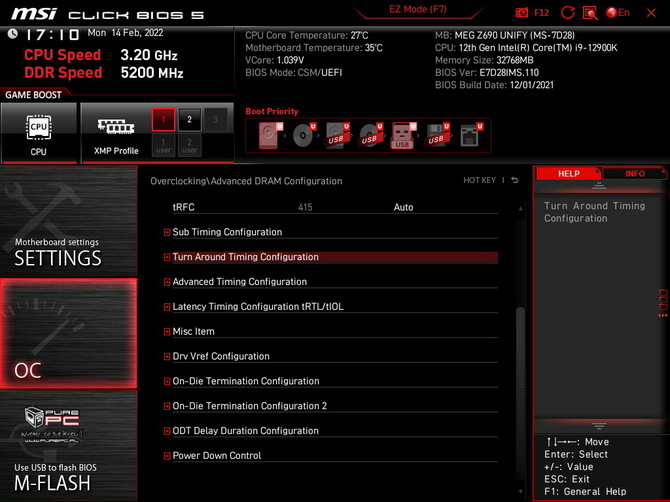Select the hard disk boot device icon
670x502 pixels.
(270, 135)
